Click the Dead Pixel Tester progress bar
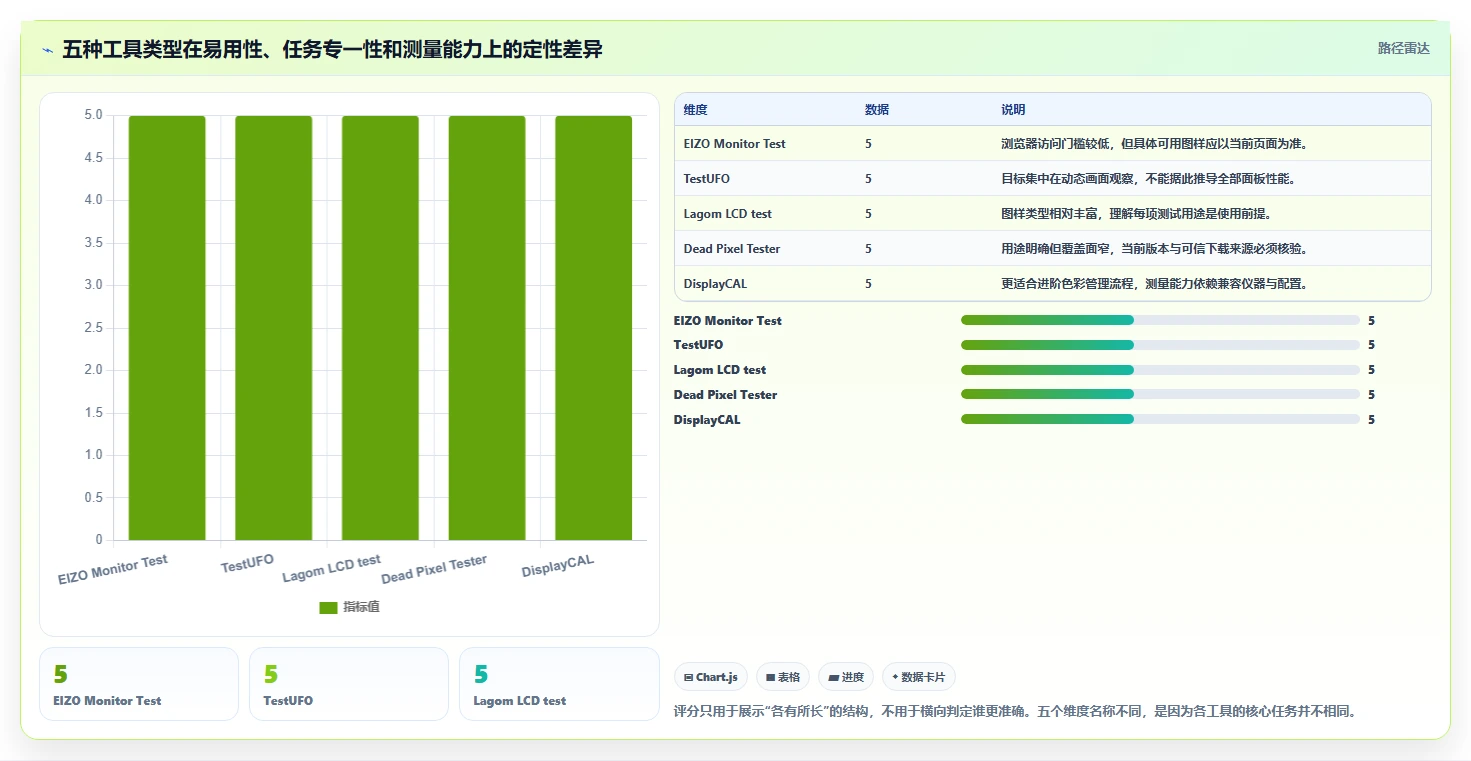 pos(1160,395)
